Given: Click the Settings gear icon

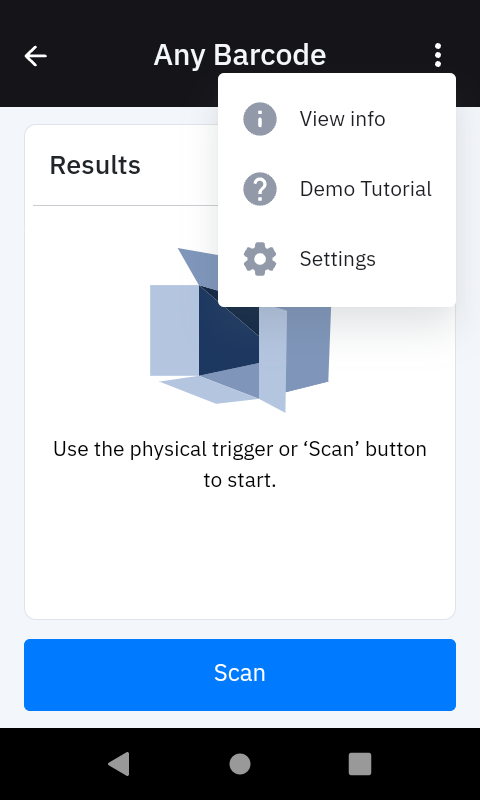Looking at the screenshot, I should point(260,259).
